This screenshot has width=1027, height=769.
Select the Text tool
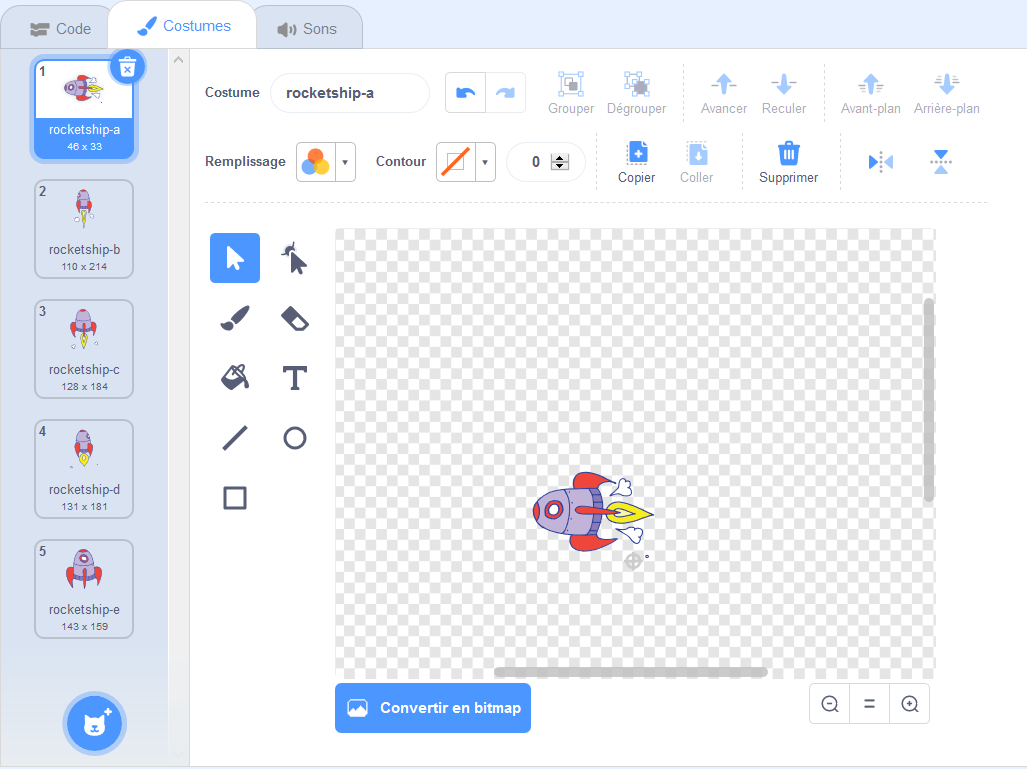(294, 378)
